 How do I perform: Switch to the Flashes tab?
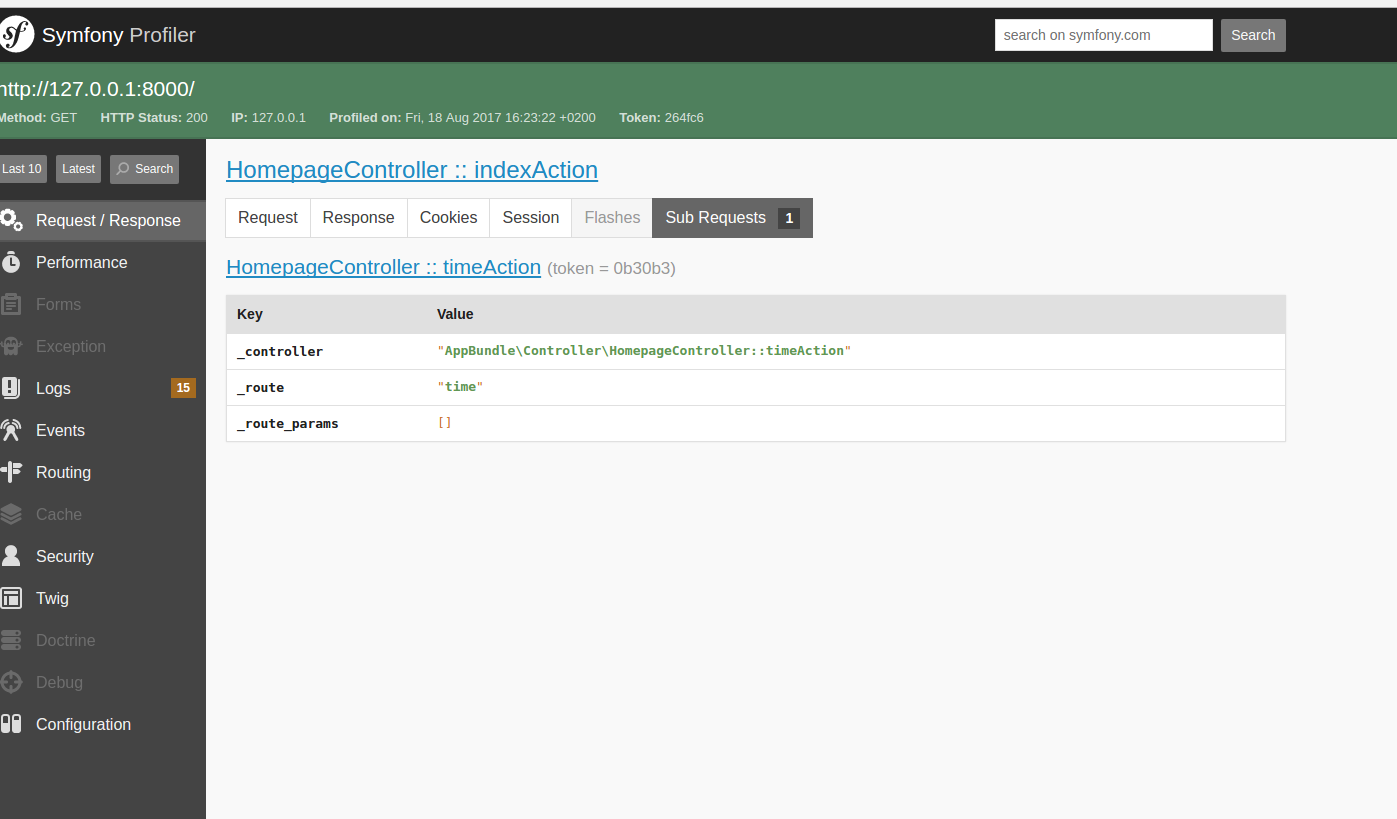point(612,218)
